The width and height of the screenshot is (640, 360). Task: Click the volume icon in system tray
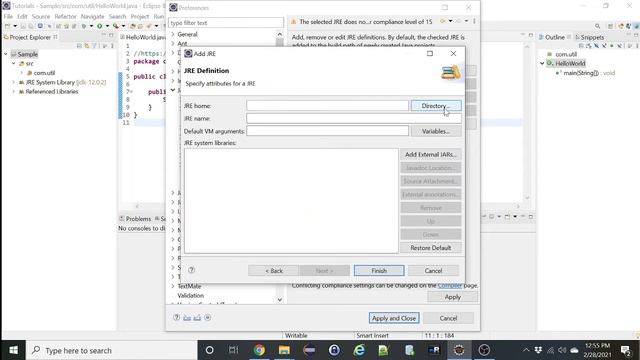(x=562, y=350)
